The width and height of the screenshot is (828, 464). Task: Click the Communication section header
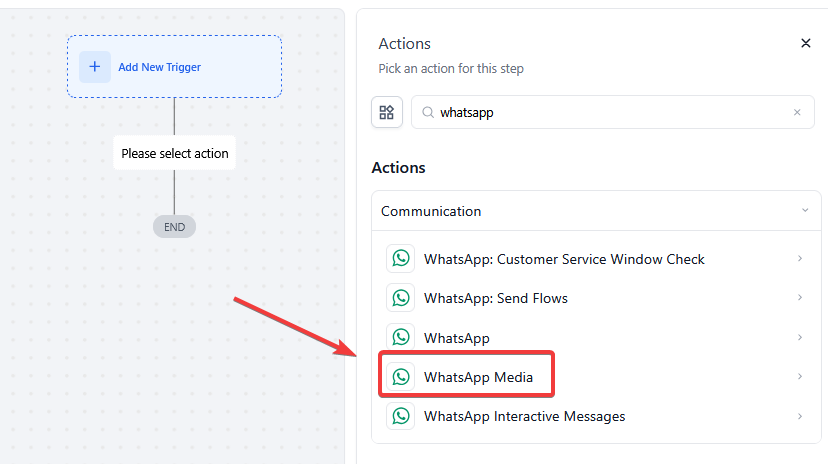[596, 211]
